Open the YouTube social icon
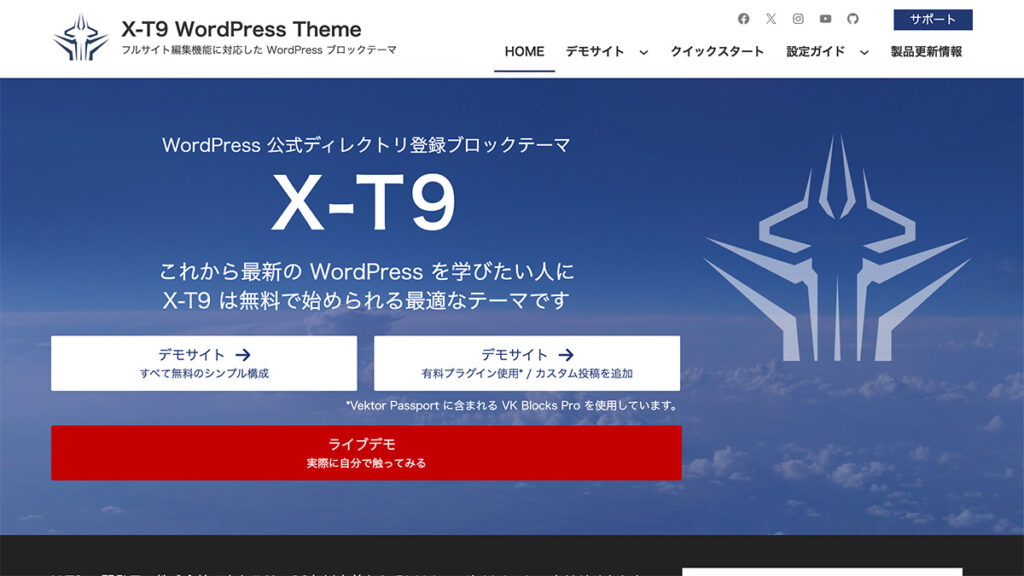This screenshot has width=1024, height=576. tap(825, 19)
